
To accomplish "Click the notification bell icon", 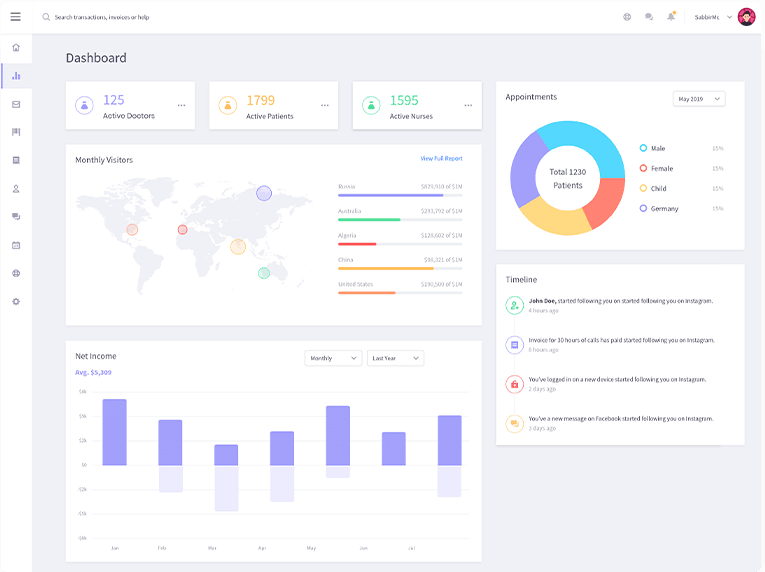I will tap(672, 17).
